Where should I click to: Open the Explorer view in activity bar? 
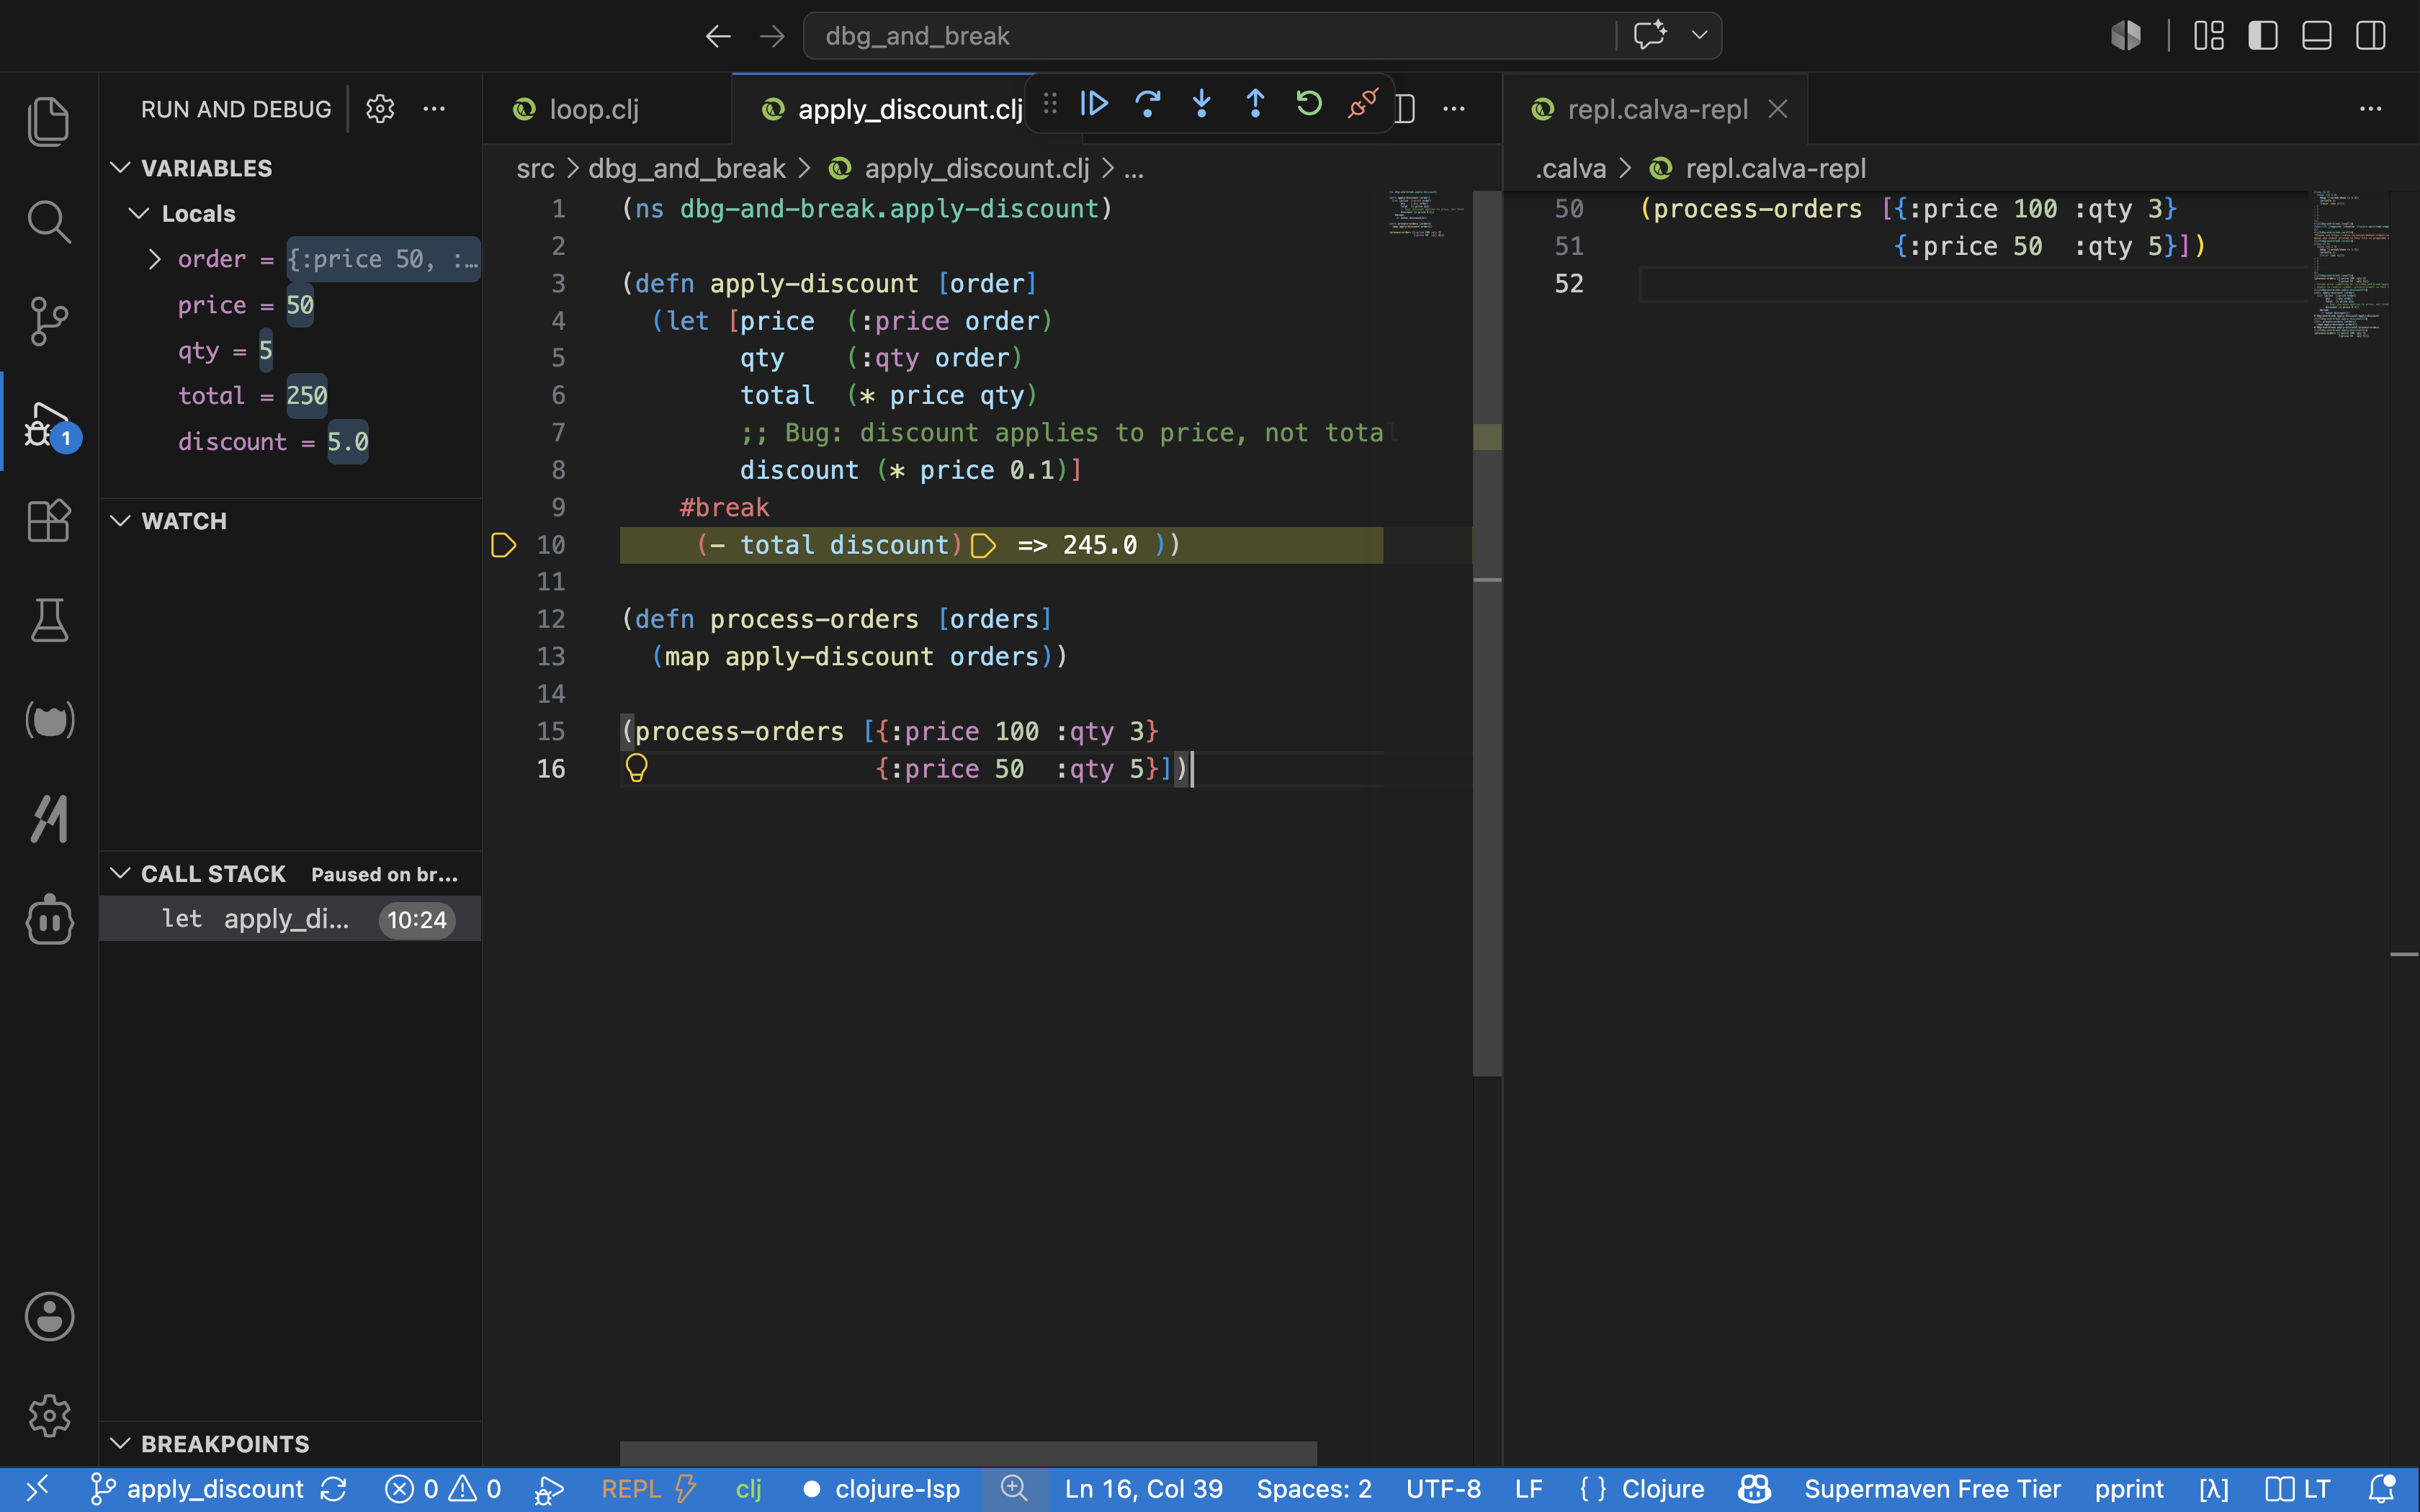pyautogui.click(x=49, y=121)
